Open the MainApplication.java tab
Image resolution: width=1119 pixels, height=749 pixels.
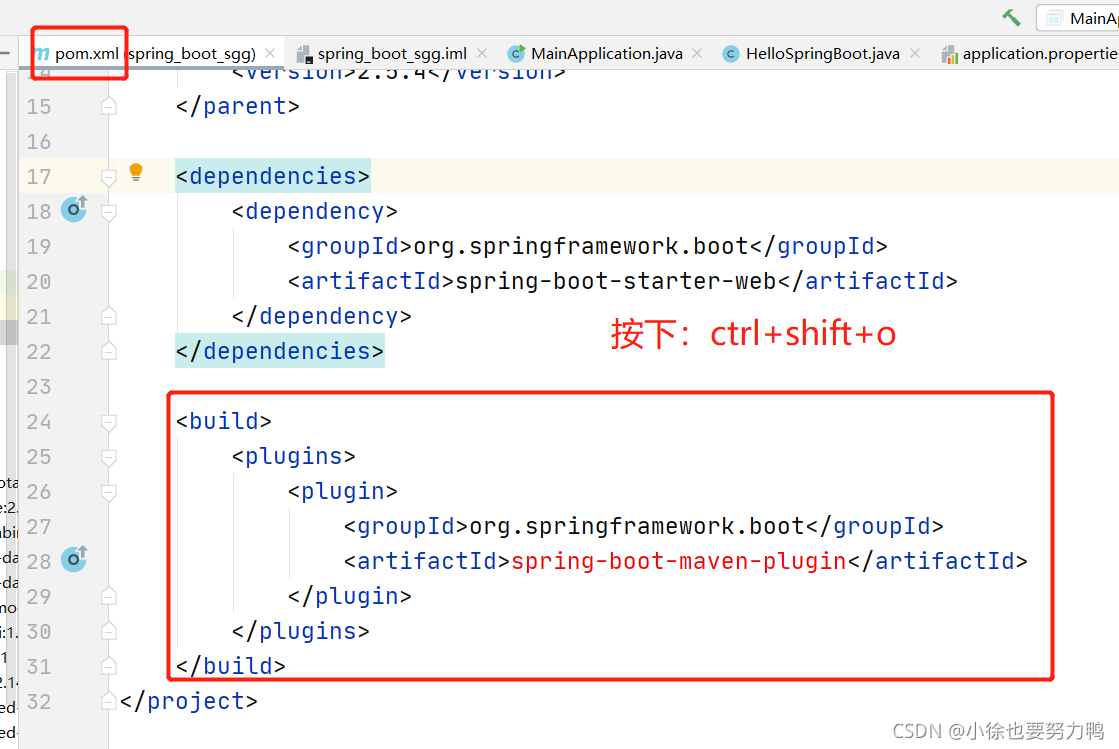pyautogui.click(x=606, y=54)
